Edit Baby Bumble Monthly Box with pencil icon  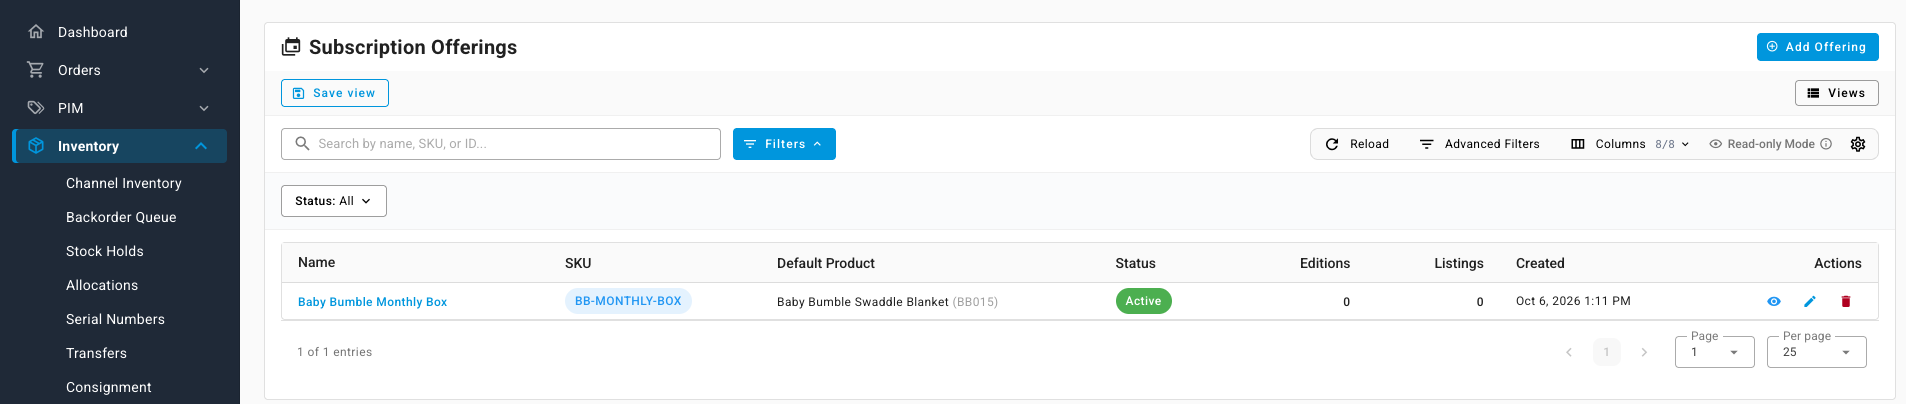point(1810,301)
